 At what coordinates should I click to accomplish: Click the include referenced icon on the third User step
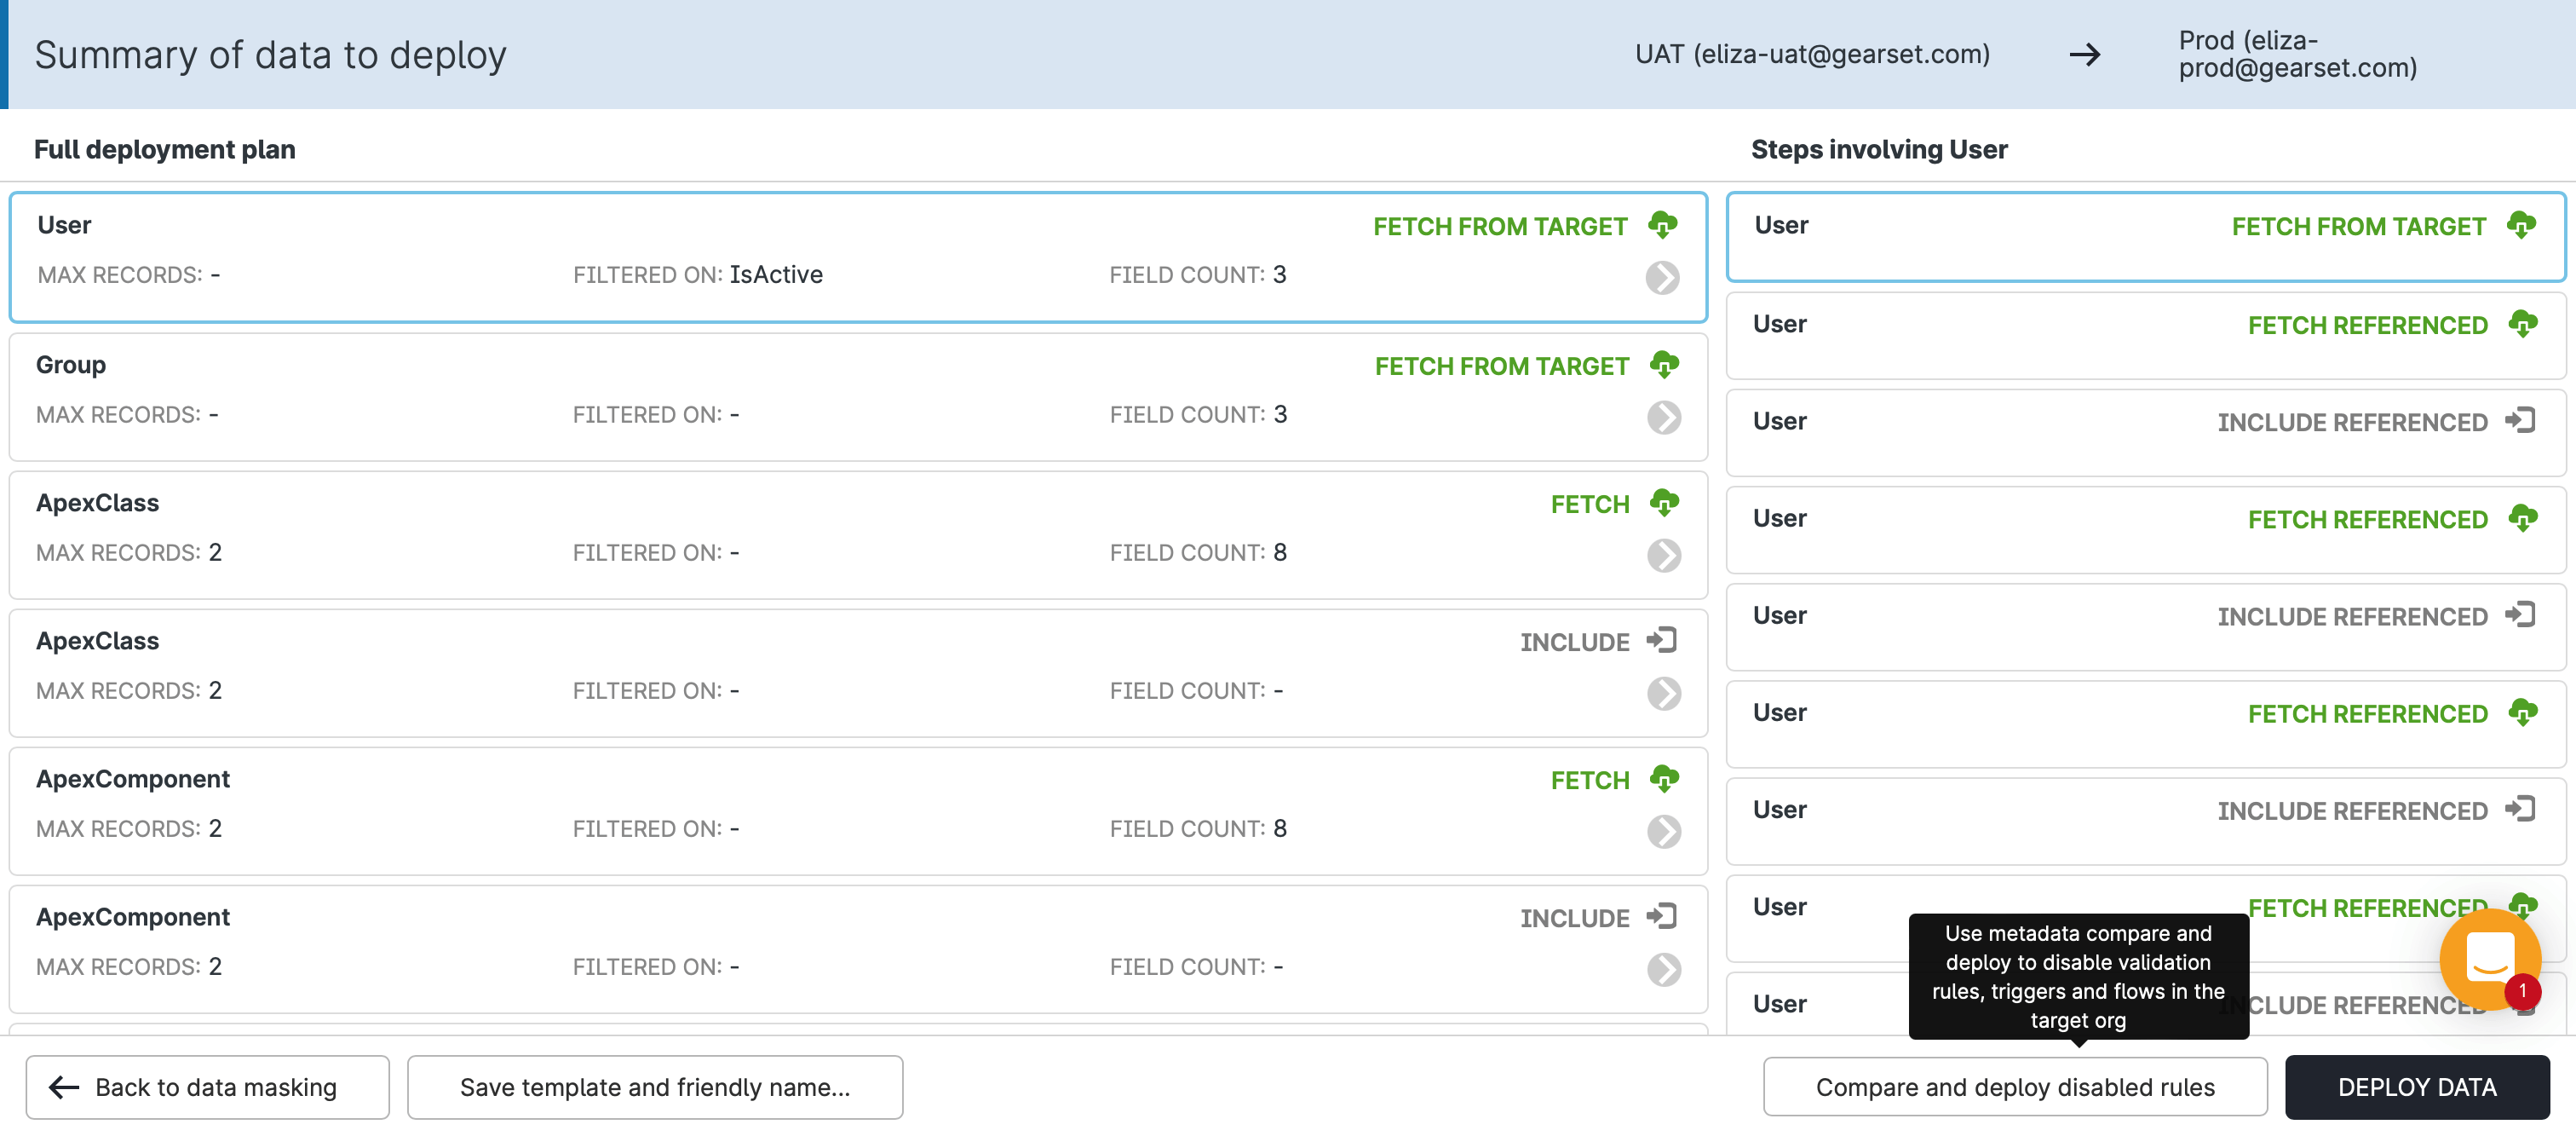tap(2522, 420)
